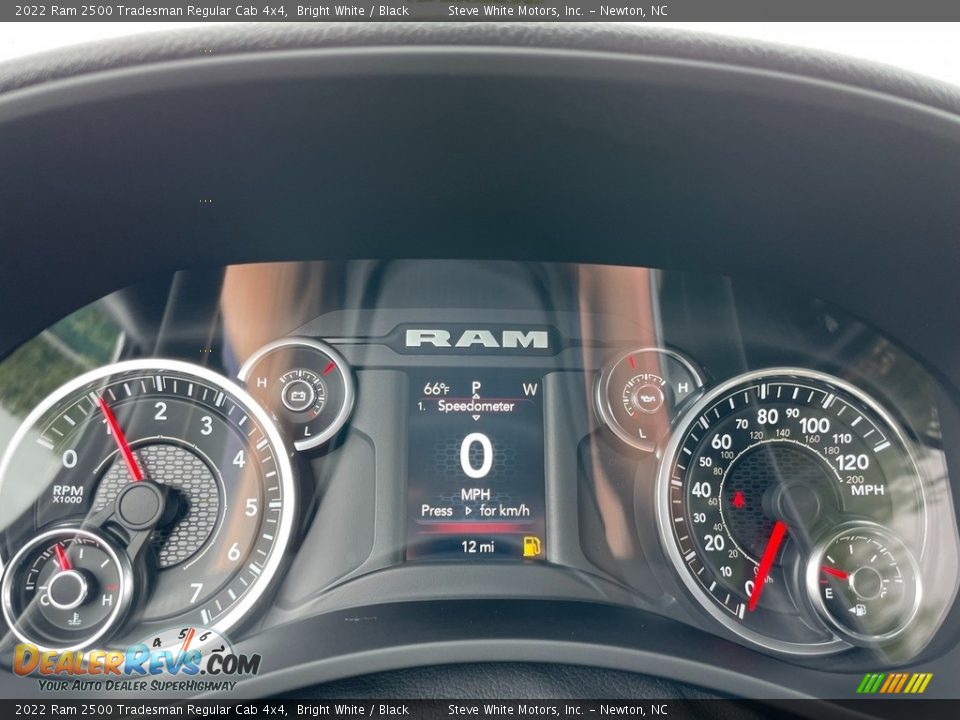Screen dimensions: 960x720
Task: Tap the E marker on fuel gauge
Action: click(x=829, y=593)
